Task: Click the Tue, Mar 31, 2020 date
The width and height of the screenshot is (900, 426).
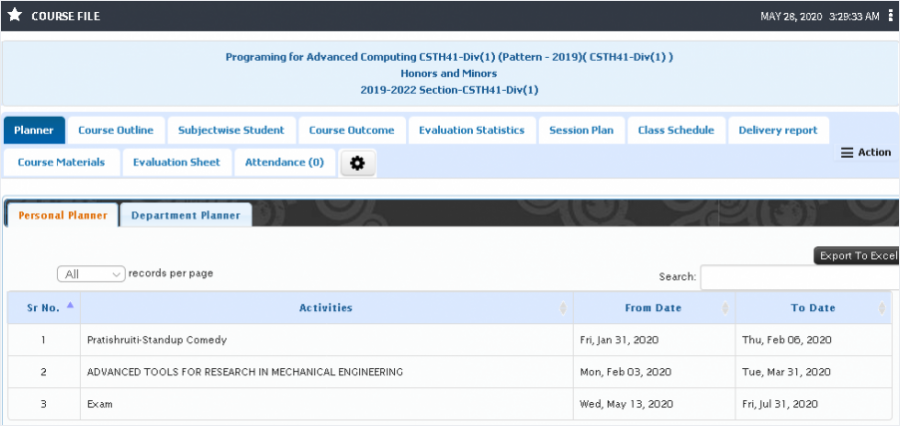Action: pyautogui.click(x=786, y=372)
